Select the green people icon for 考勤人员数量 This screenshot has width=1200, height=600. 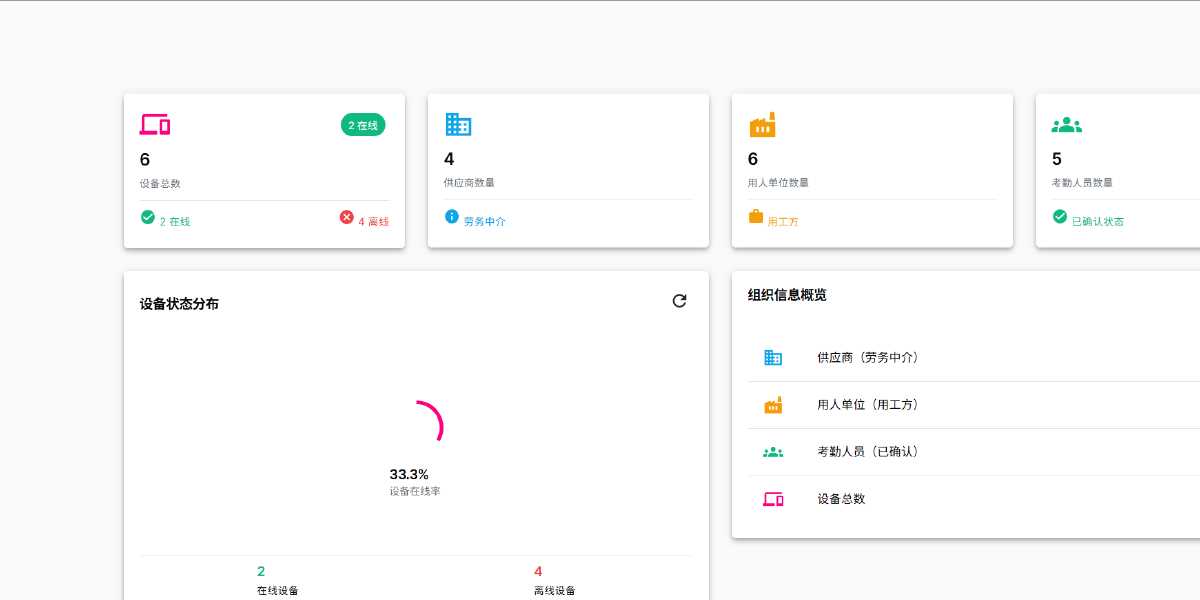point(1065,123)
